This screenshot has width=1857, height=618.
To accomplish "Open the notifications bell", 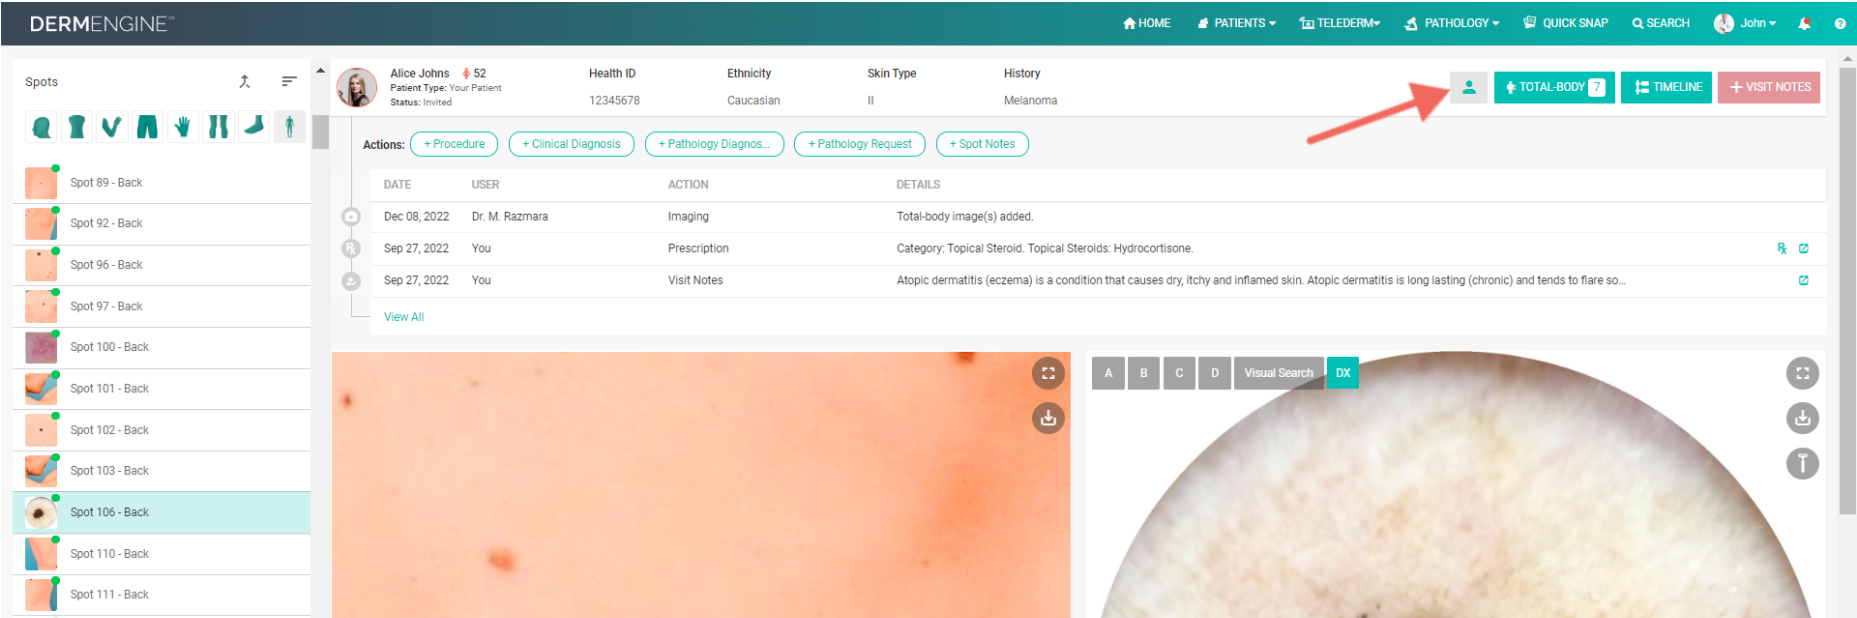I will point(1804,23).
